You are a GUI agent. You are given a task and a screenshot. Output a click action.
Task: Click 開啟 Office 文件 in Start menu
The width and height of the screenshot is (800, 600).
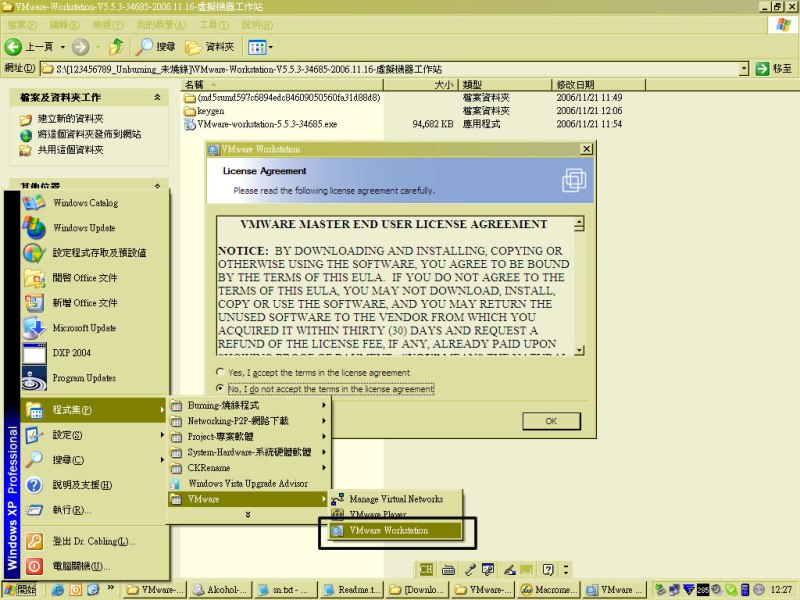click(x=95, y=278)
